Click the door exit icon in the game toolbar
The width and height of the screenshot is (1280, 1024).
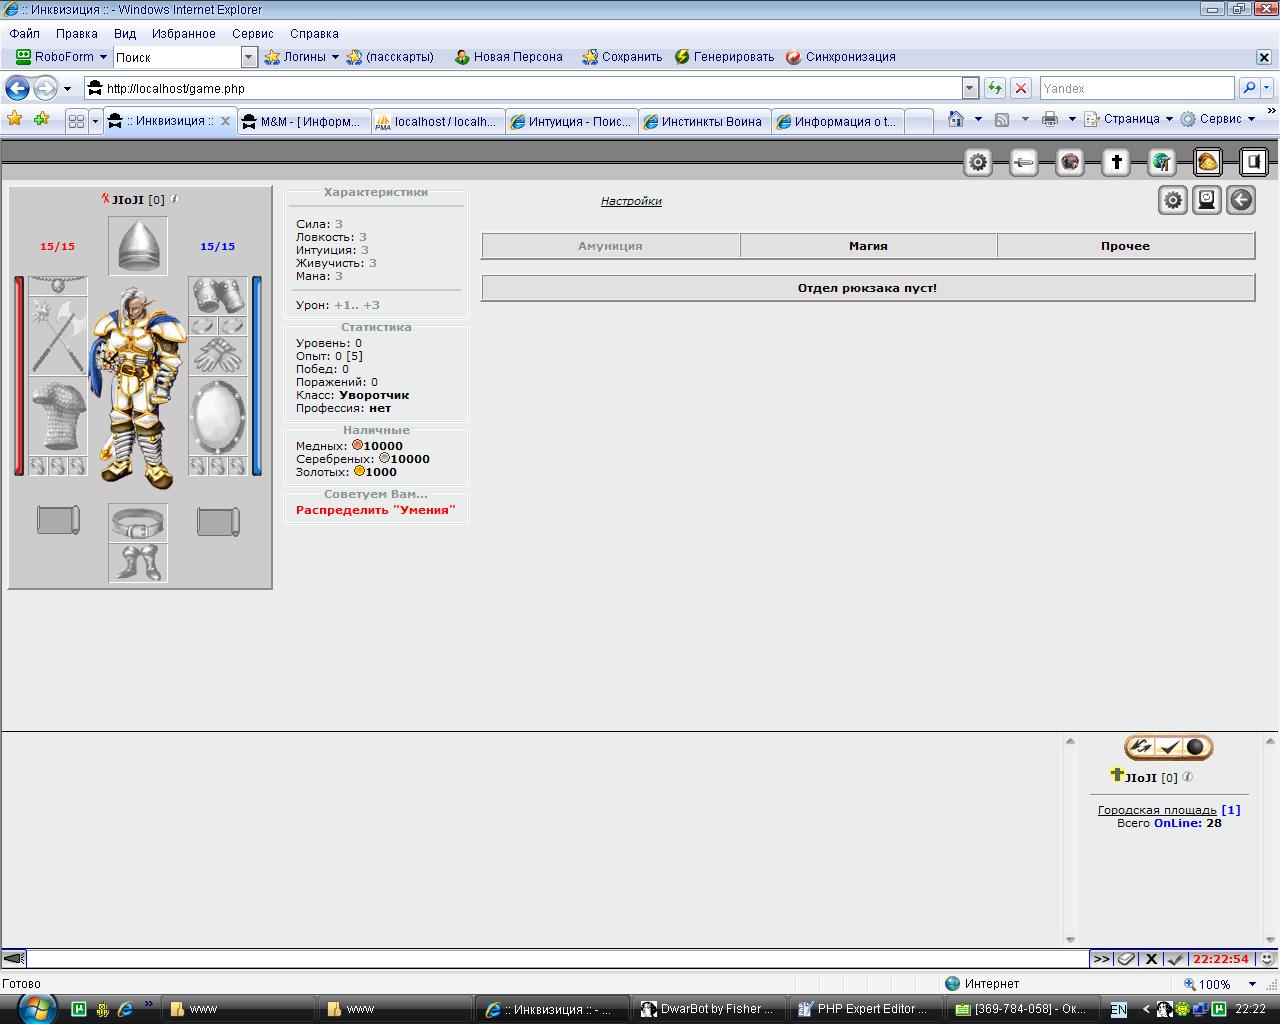(x=1254, y=162)
